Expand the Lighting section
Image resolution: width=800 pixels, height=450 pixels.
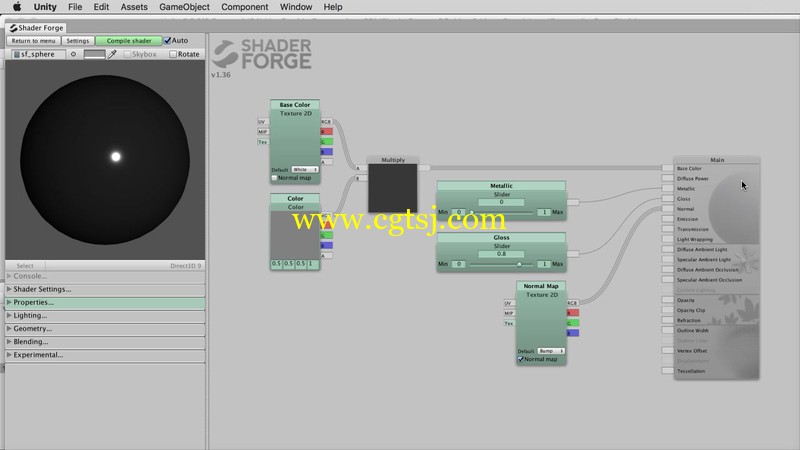pyautogui.click(x=105, y=316)
